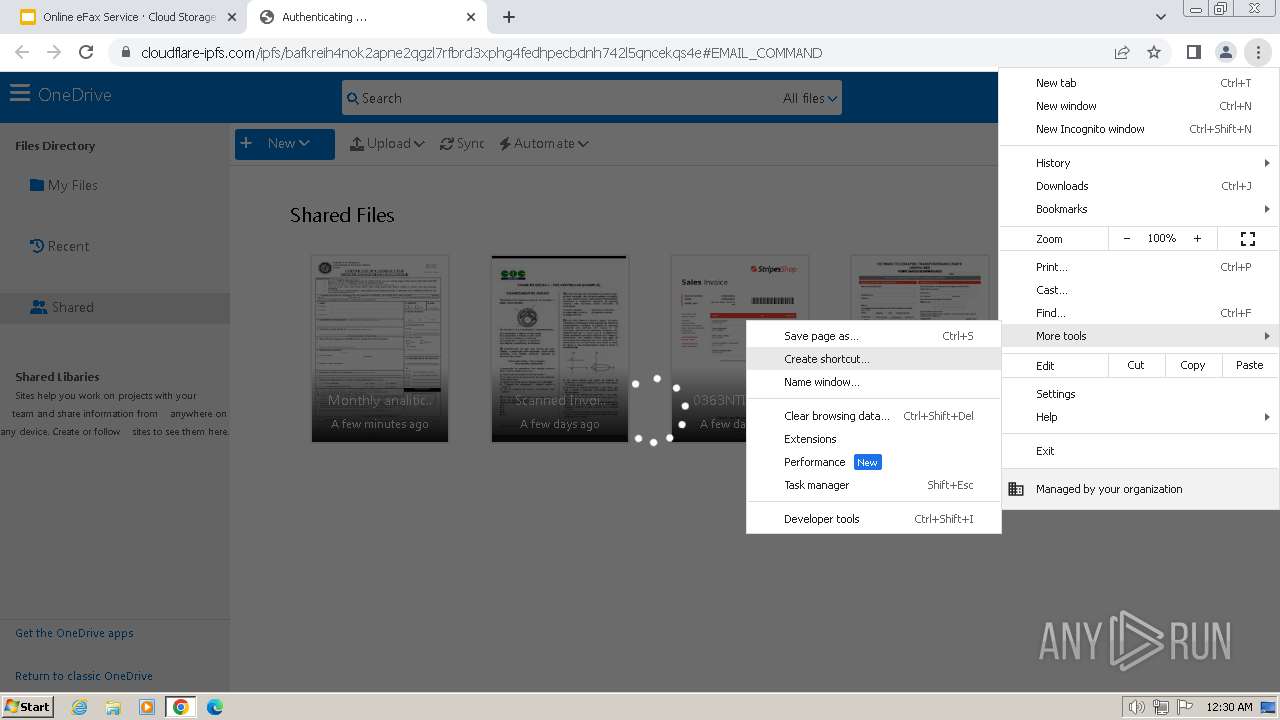Close the Authenticating tab
The width and height of the screenshot is (1280, 720).
click(470, 17)
